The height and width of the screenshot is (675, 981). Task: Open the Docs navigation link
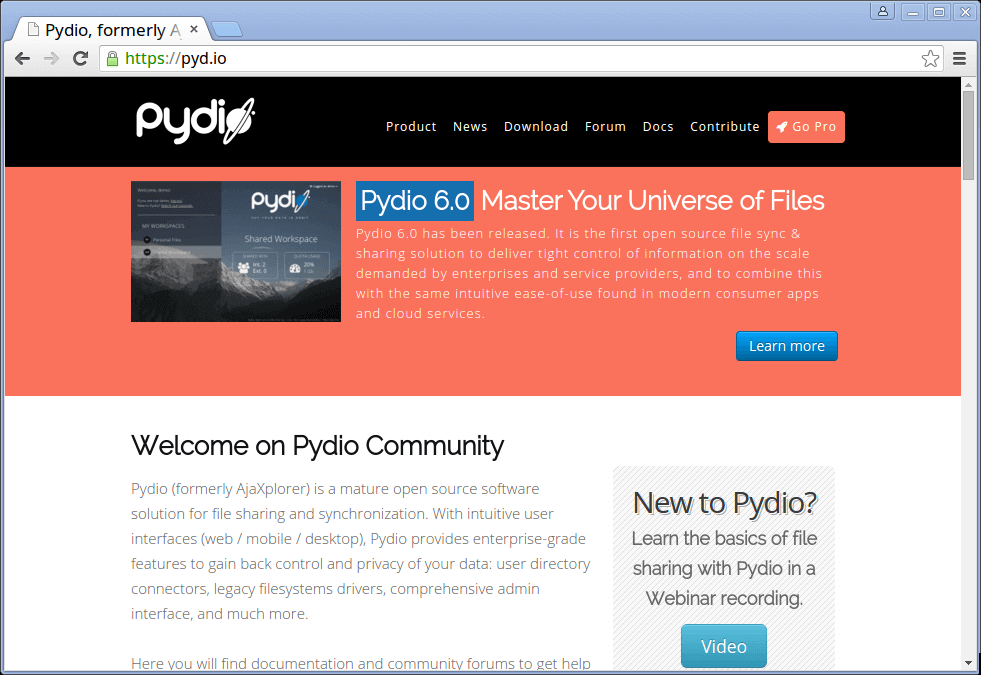tap(658, 127)
